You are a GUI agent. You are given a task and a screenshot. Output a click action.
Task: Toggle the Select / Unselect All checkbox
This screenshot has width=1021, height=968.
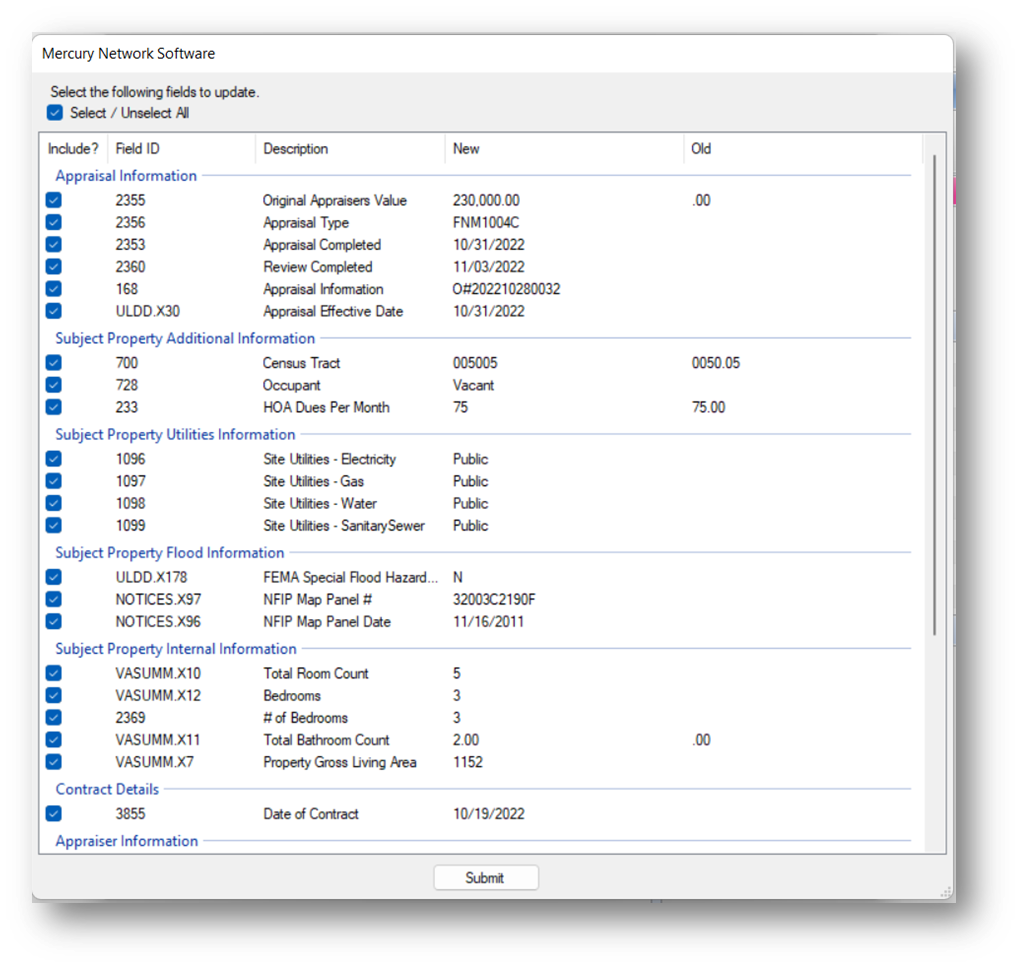click(x=55, y=113)
